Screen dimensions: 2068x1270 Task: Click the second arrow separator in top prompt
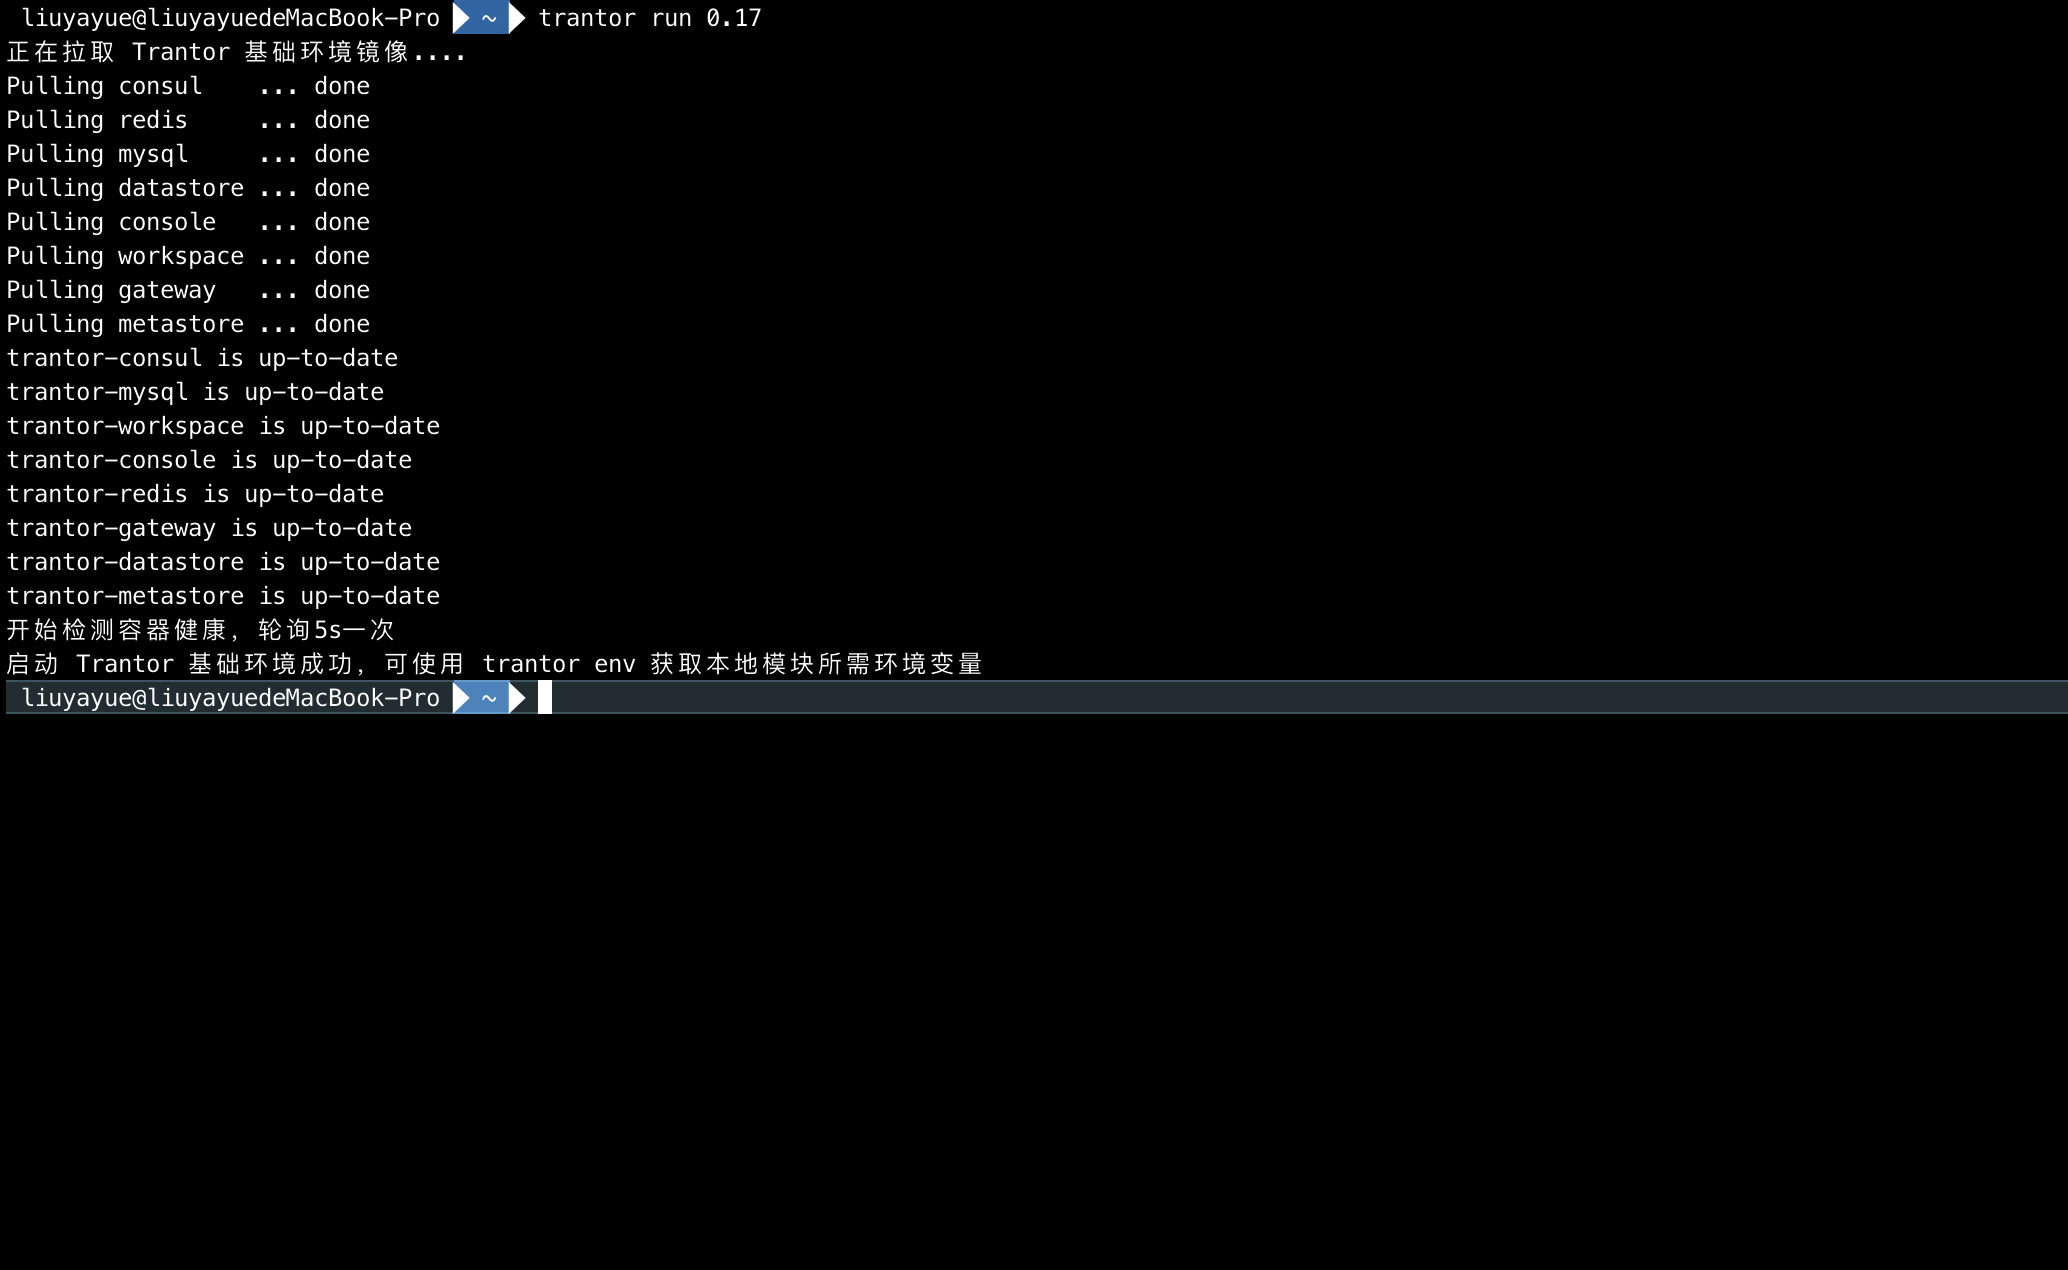pos(516,17)
